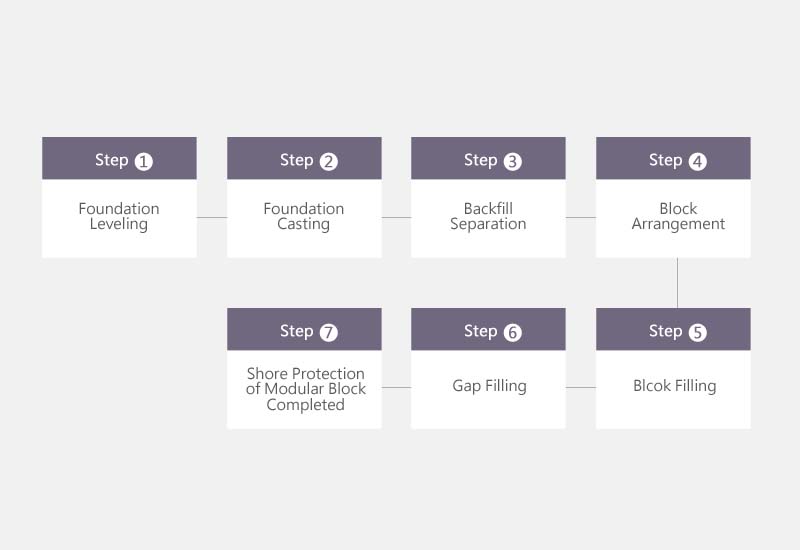This screenshot has width=800, height=550.
Task: Click the Block Arrangement box
Action: 673,218
